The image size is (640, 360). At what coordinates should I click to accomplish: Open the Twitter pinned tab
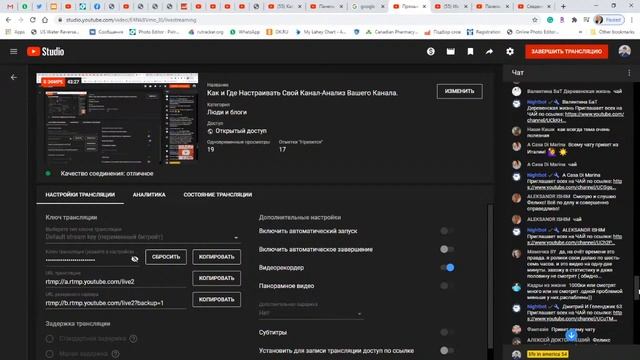[x=39, y=7]
